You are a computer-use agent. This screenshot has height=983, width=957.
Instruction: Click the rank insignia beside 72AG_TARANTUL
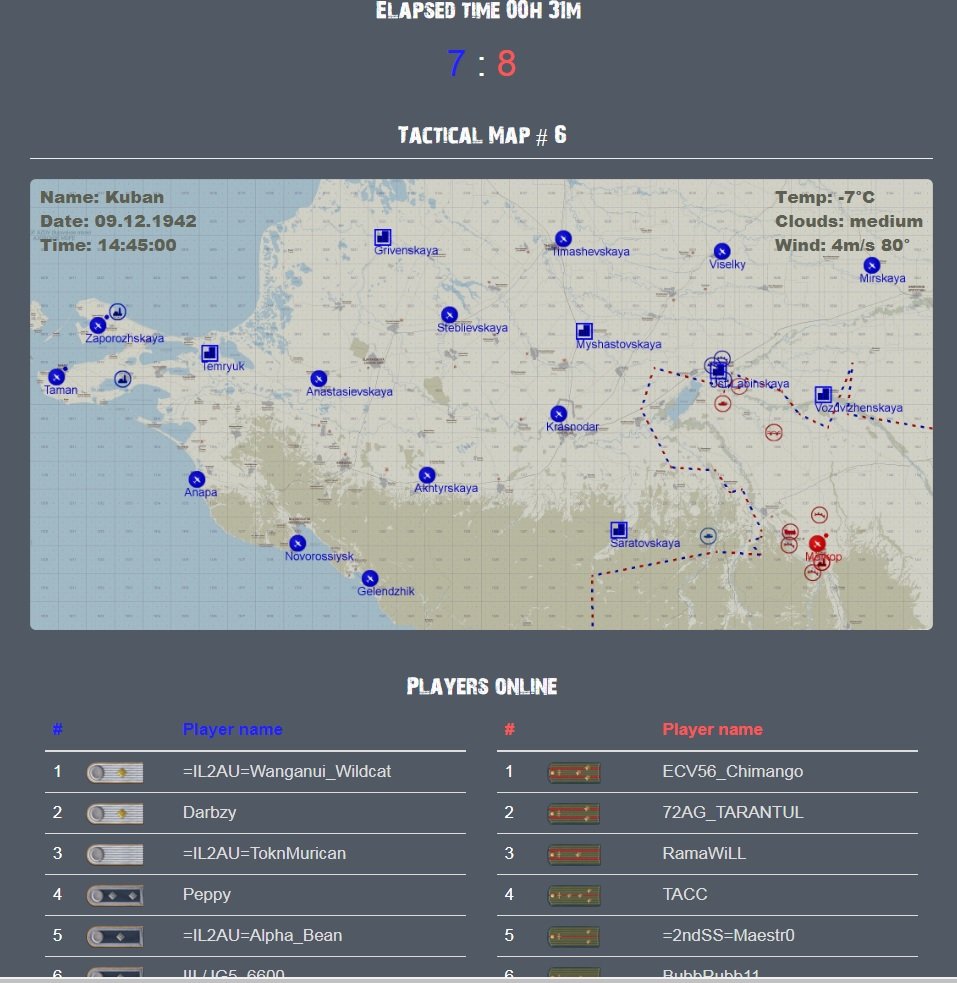(x=574, y=814)
